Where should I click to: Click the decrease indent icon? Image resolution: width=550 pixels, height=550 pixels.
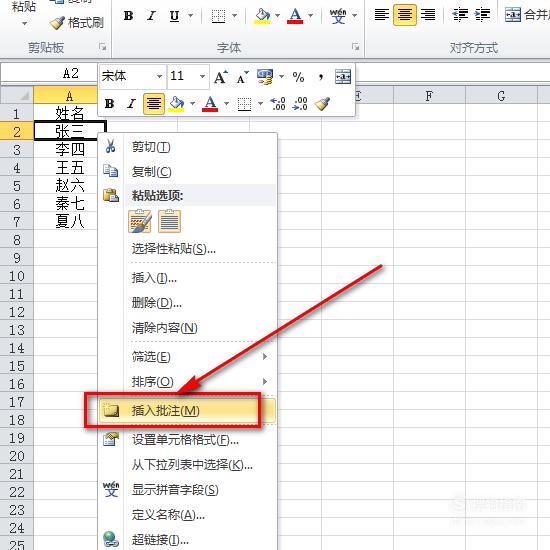[x=460, y=15]
